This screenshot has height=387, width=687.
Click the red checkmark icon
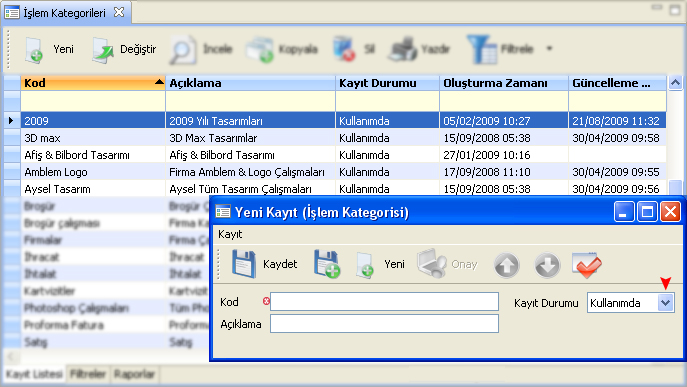pyautogui.click(x=587, y=265)
